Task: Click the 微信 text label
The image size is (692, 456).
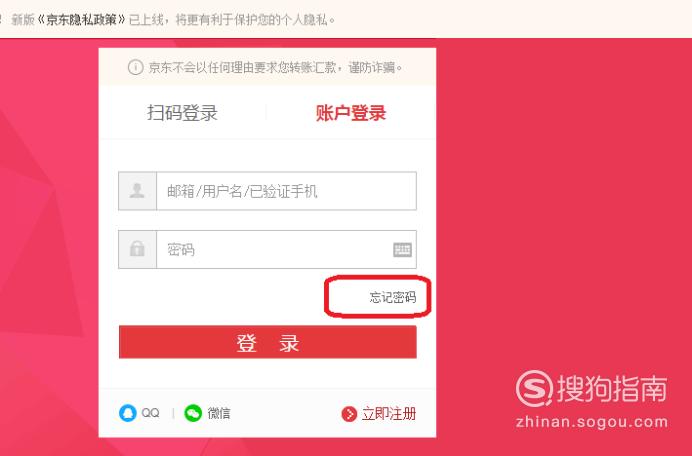Action: (219, 414)
